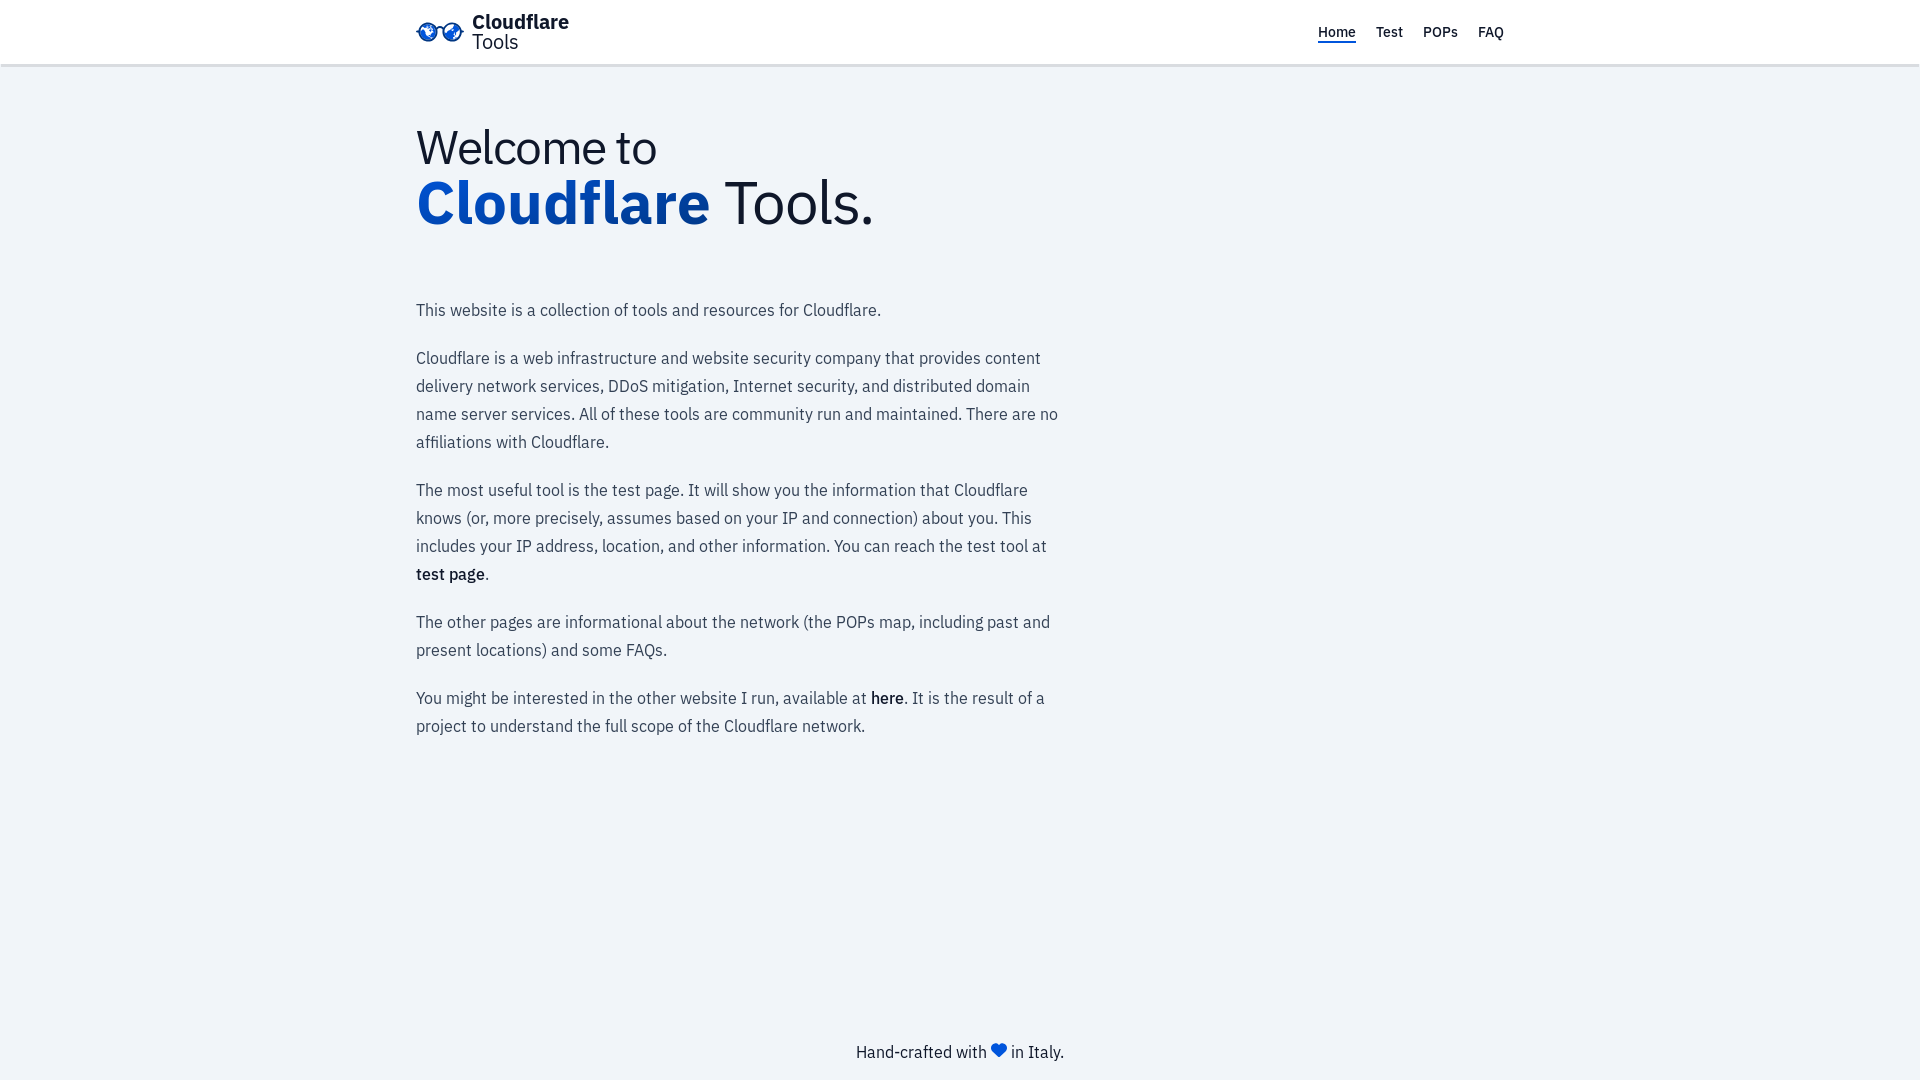Click 'This website is a collection' sentence

648,310
